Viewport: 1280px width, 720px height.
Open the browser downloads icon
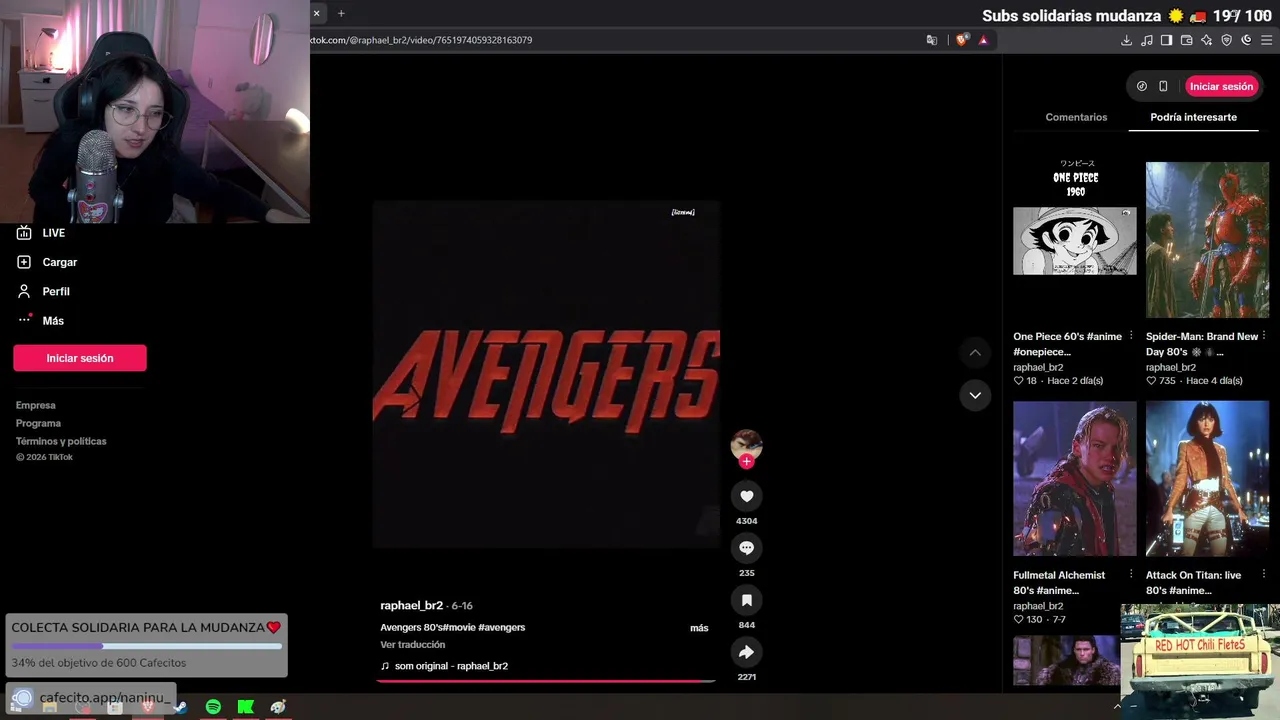click(1126, 40)
